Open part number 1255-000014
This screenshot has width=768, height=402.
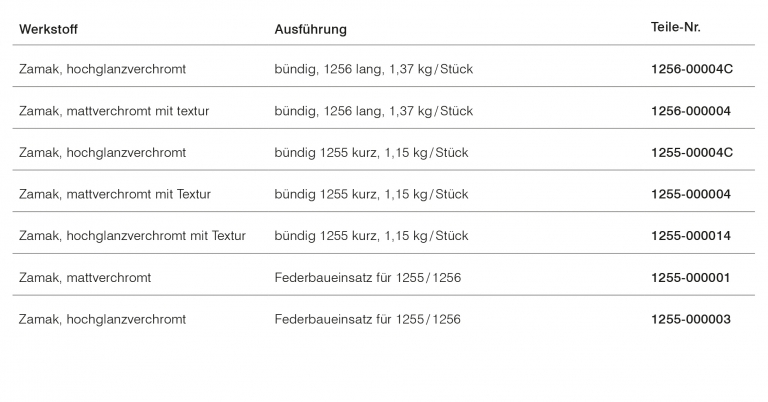point(690,236)
